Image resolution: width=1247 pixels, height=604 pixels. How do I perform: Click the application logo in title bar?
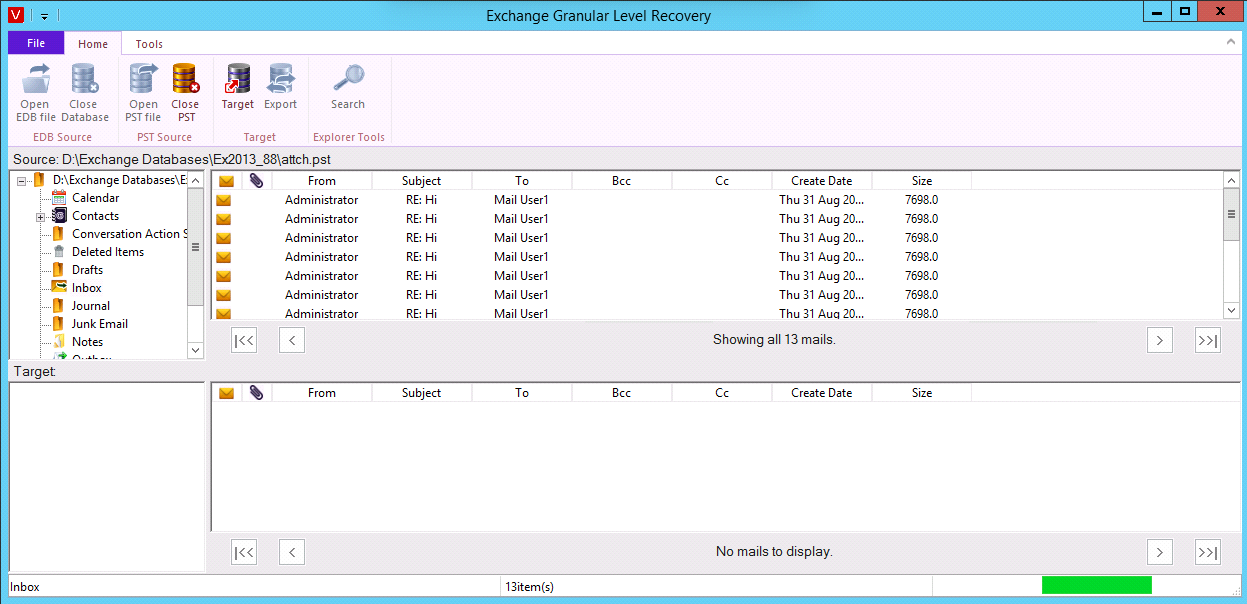[15, 15]
